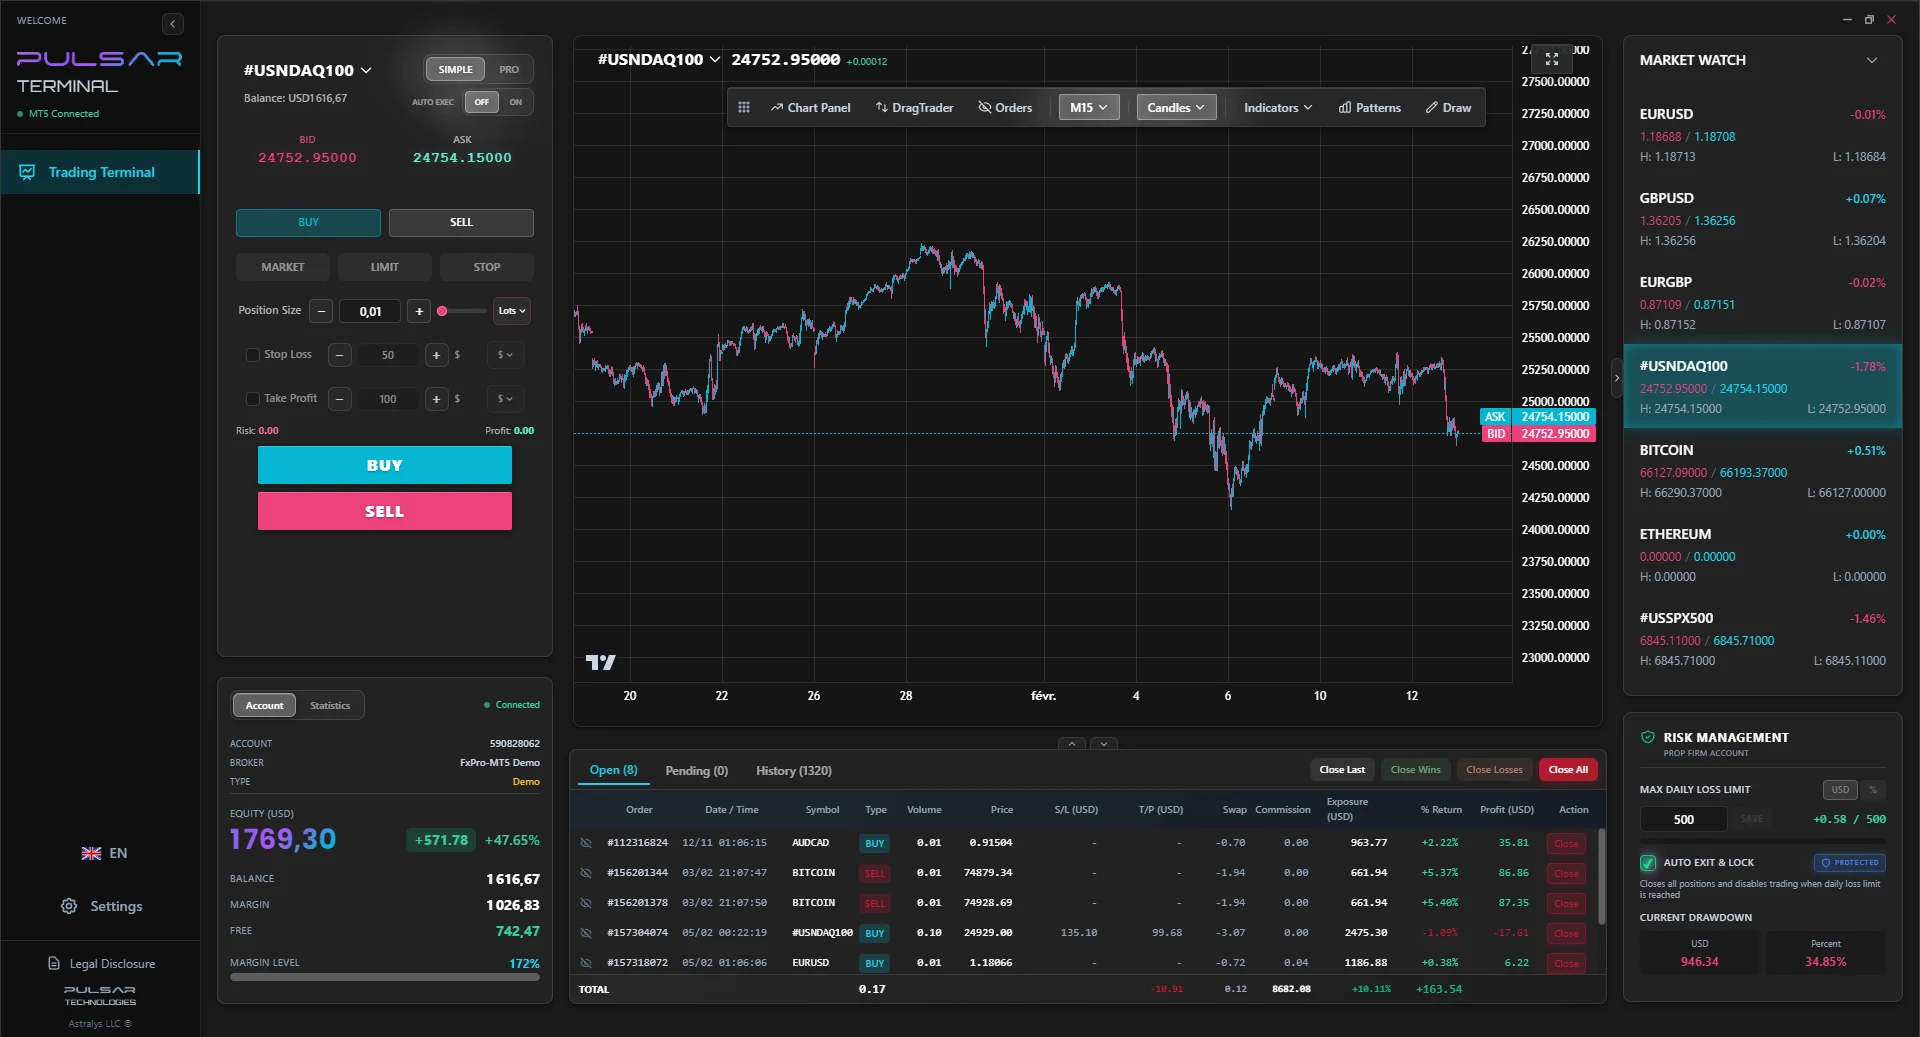Collapse the Market Watch panel chevron

[x=1872, y=60]
